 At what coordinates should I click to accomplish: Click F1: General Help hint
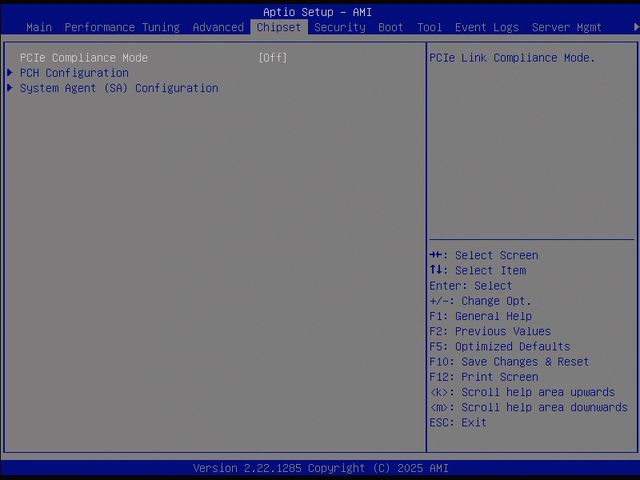(x=480, y=316)
